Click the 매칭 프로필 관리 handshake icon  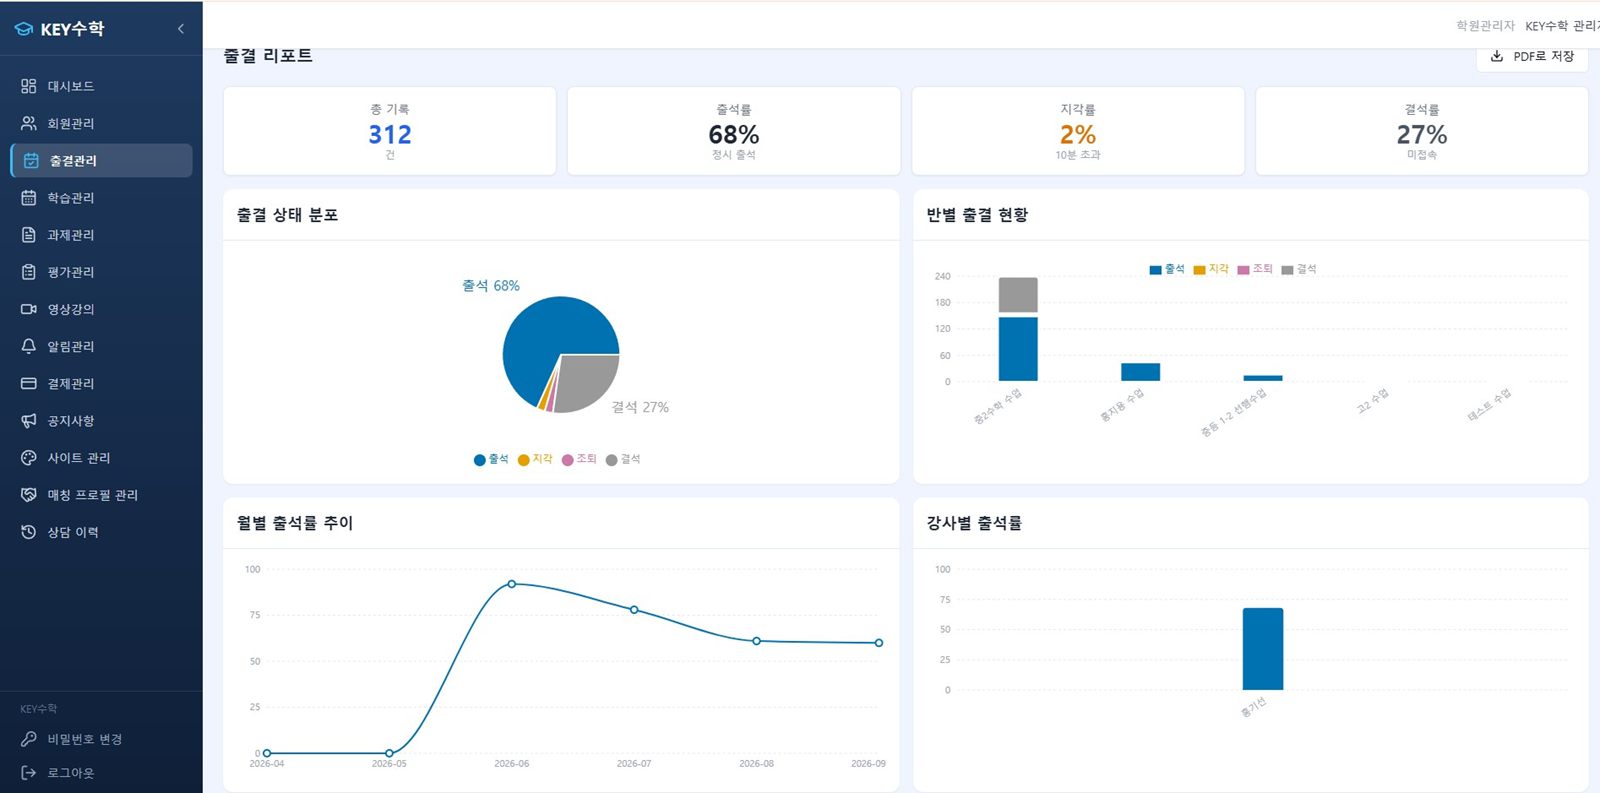pyautogui.click(x=29, y=495)
